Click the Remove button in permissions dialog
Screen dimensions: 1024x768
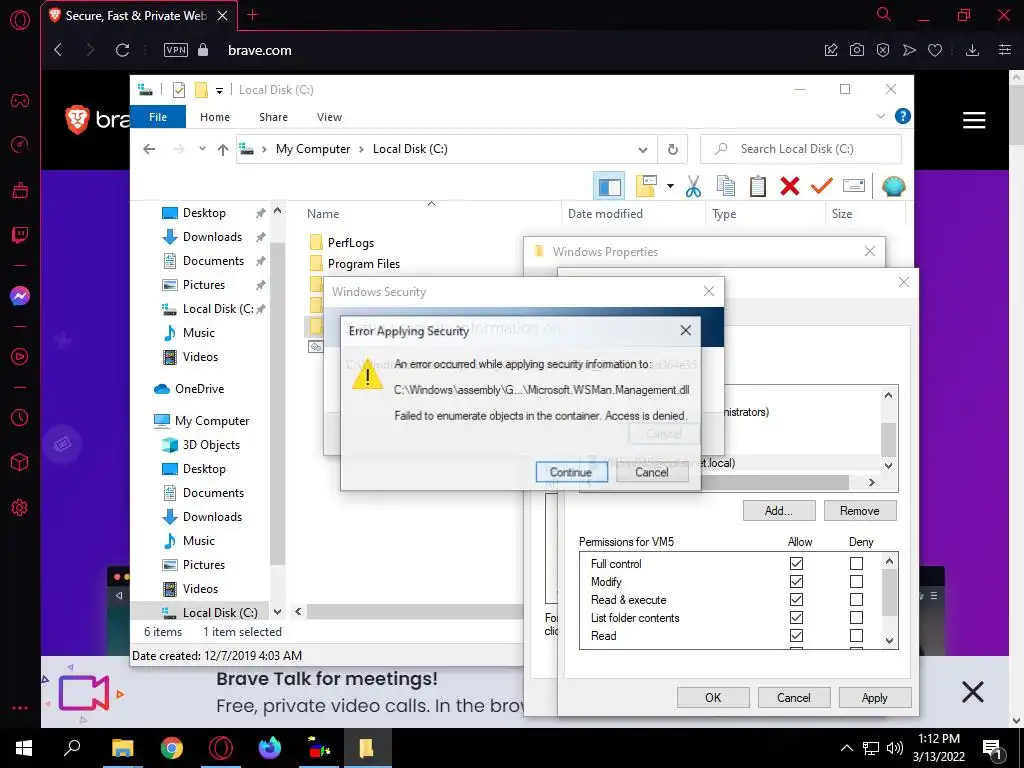(x=859, y=511)
